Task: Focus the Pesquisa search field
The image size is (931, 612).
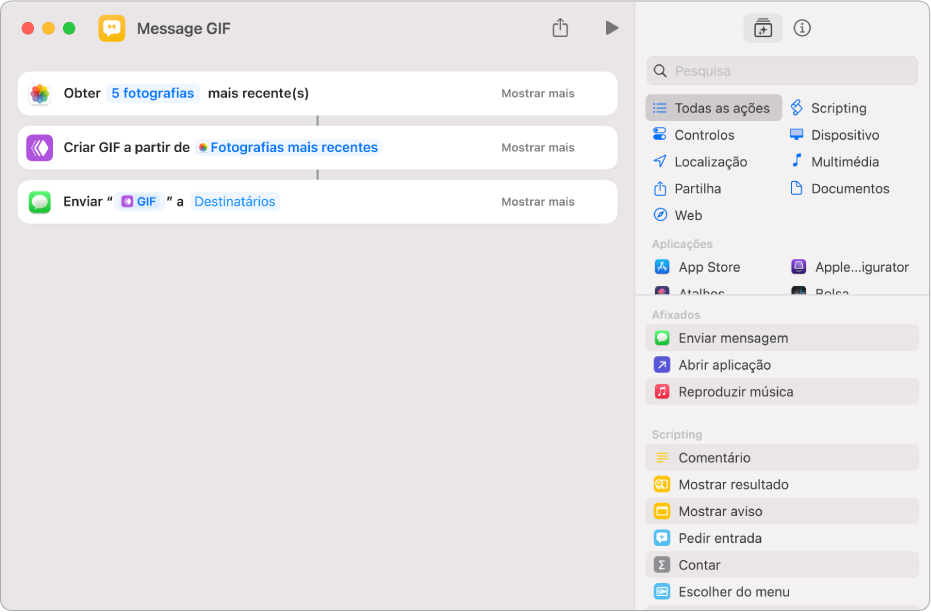Action: [790, 71]
